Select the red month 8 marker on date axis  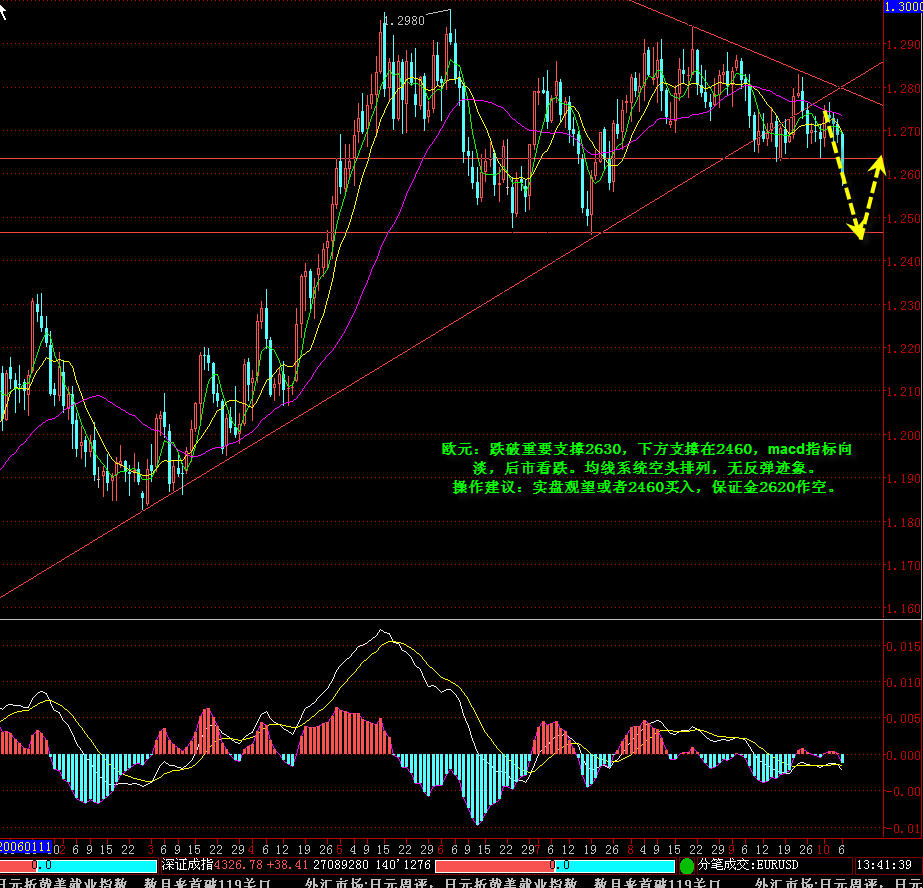click(630, 849)
